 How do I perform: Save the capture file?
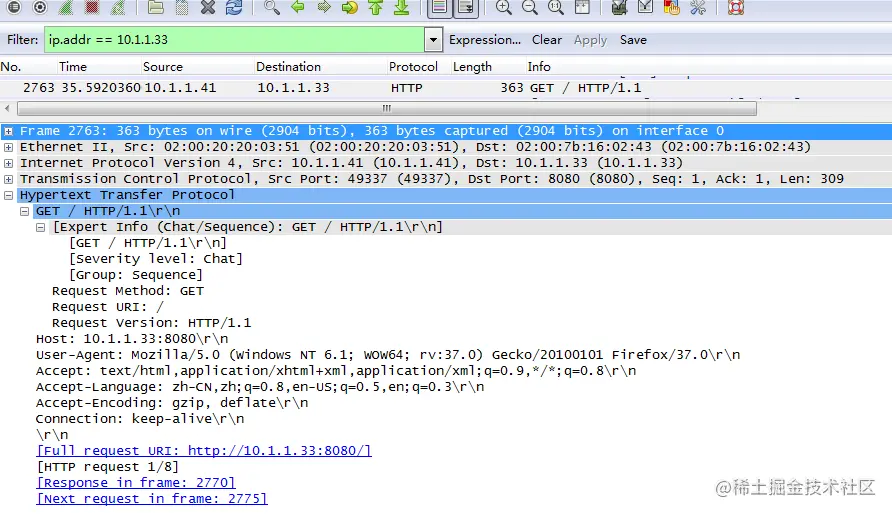pos(181,7)
